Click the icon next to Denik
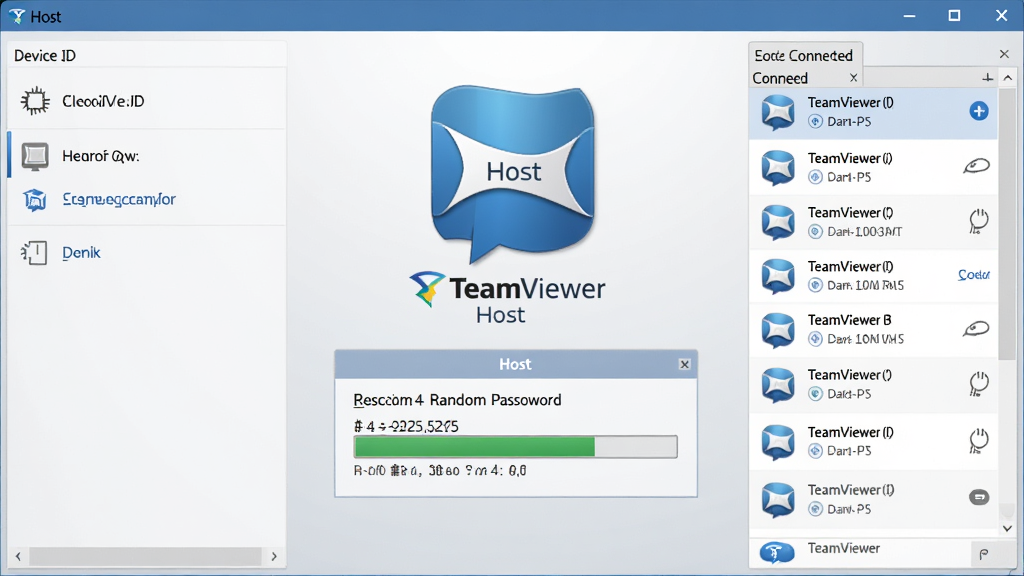1024x576 pixels. tap(34, 253)
